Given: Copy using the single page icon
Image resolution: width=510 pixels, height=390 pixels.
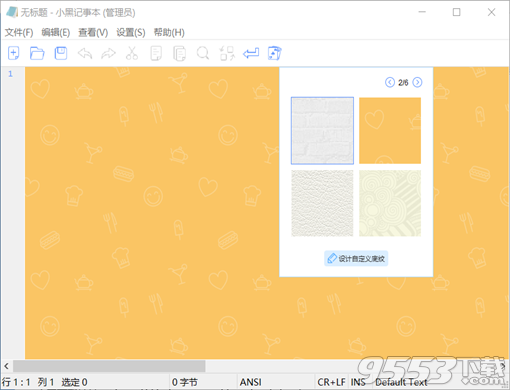Looking at the screenshot, I should (x=156, y=53).
